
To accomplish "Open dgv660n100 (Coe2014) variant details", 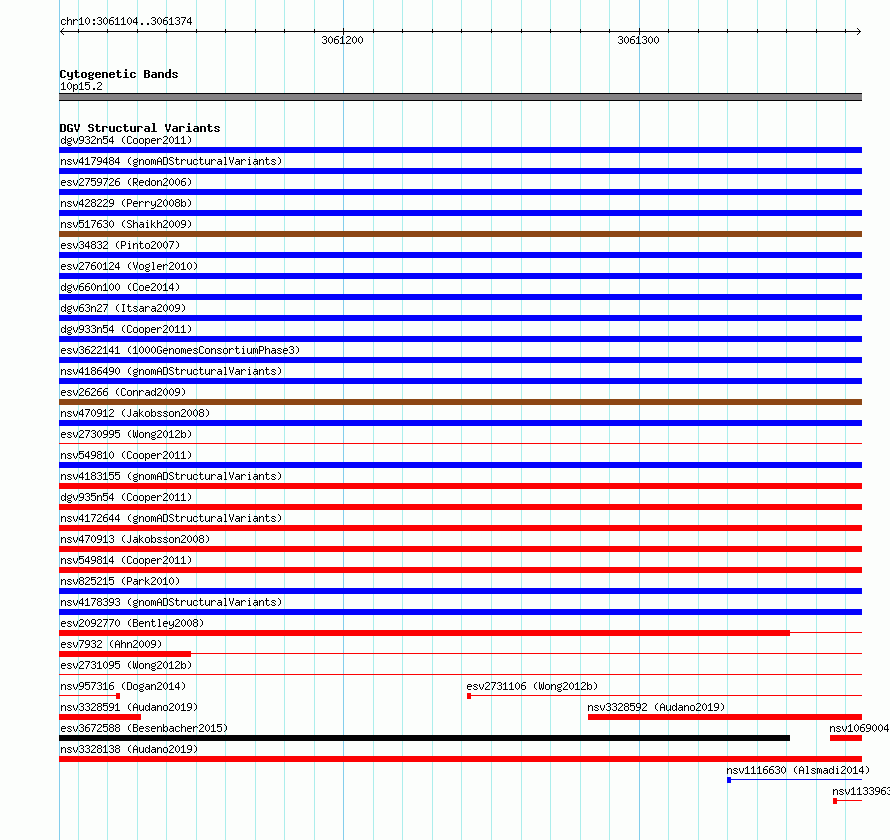I will (120, 287).
